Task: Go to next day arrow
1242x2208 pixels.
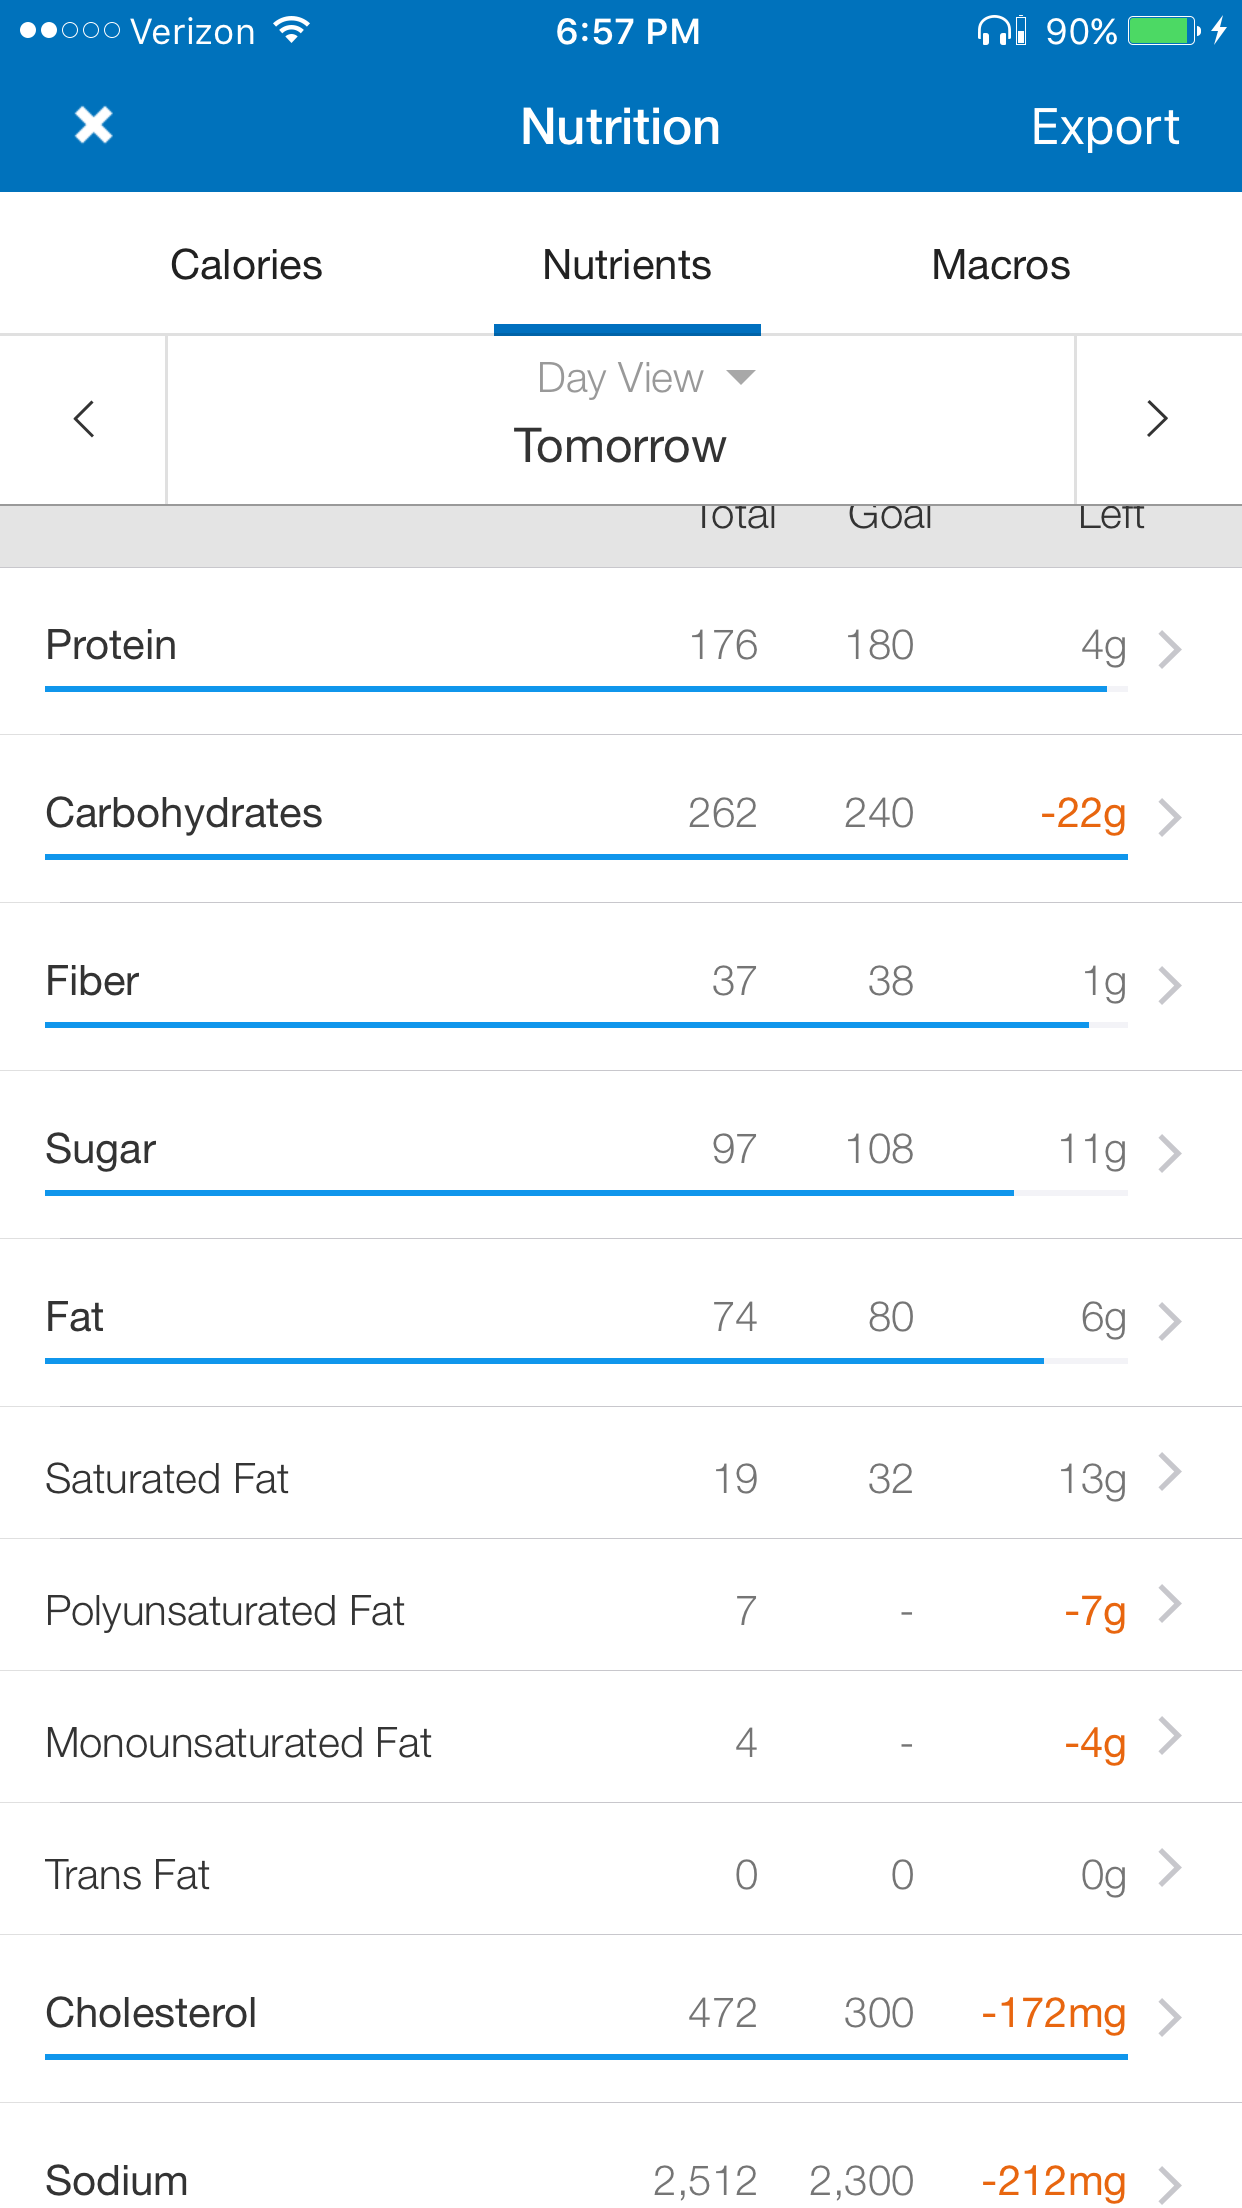Action: (x=1157, y=419)
